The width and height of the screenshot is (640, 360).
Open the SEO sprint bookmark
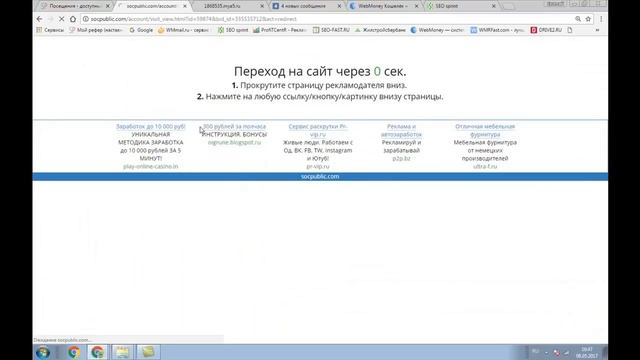pyautogui.click(x=233, y=30)
